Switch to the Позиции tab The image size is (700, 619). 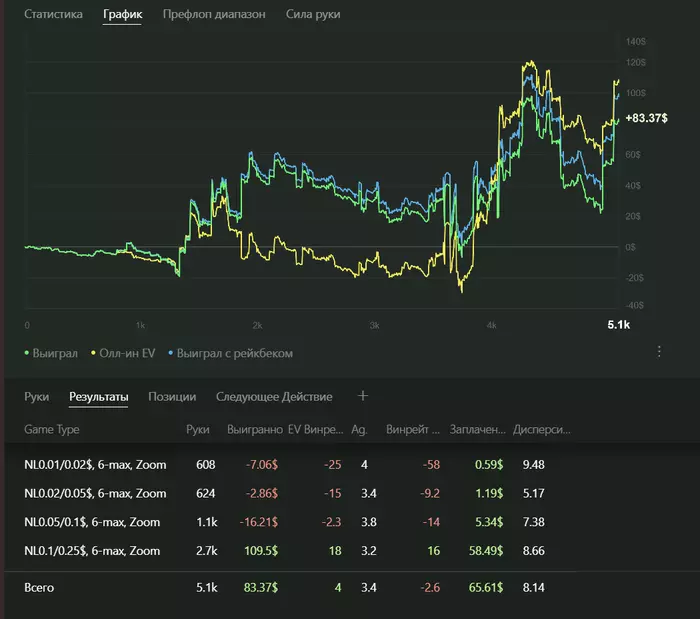(x=172, y=397)
